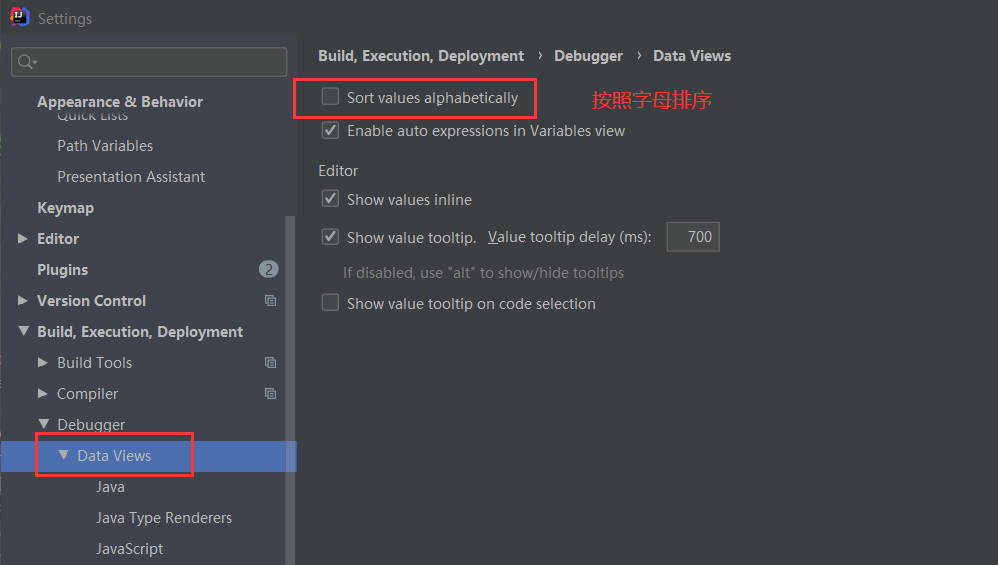
Task: Select Java Type Renderers under Data Views
Action: pyautogui.click(x=163, y=518)
